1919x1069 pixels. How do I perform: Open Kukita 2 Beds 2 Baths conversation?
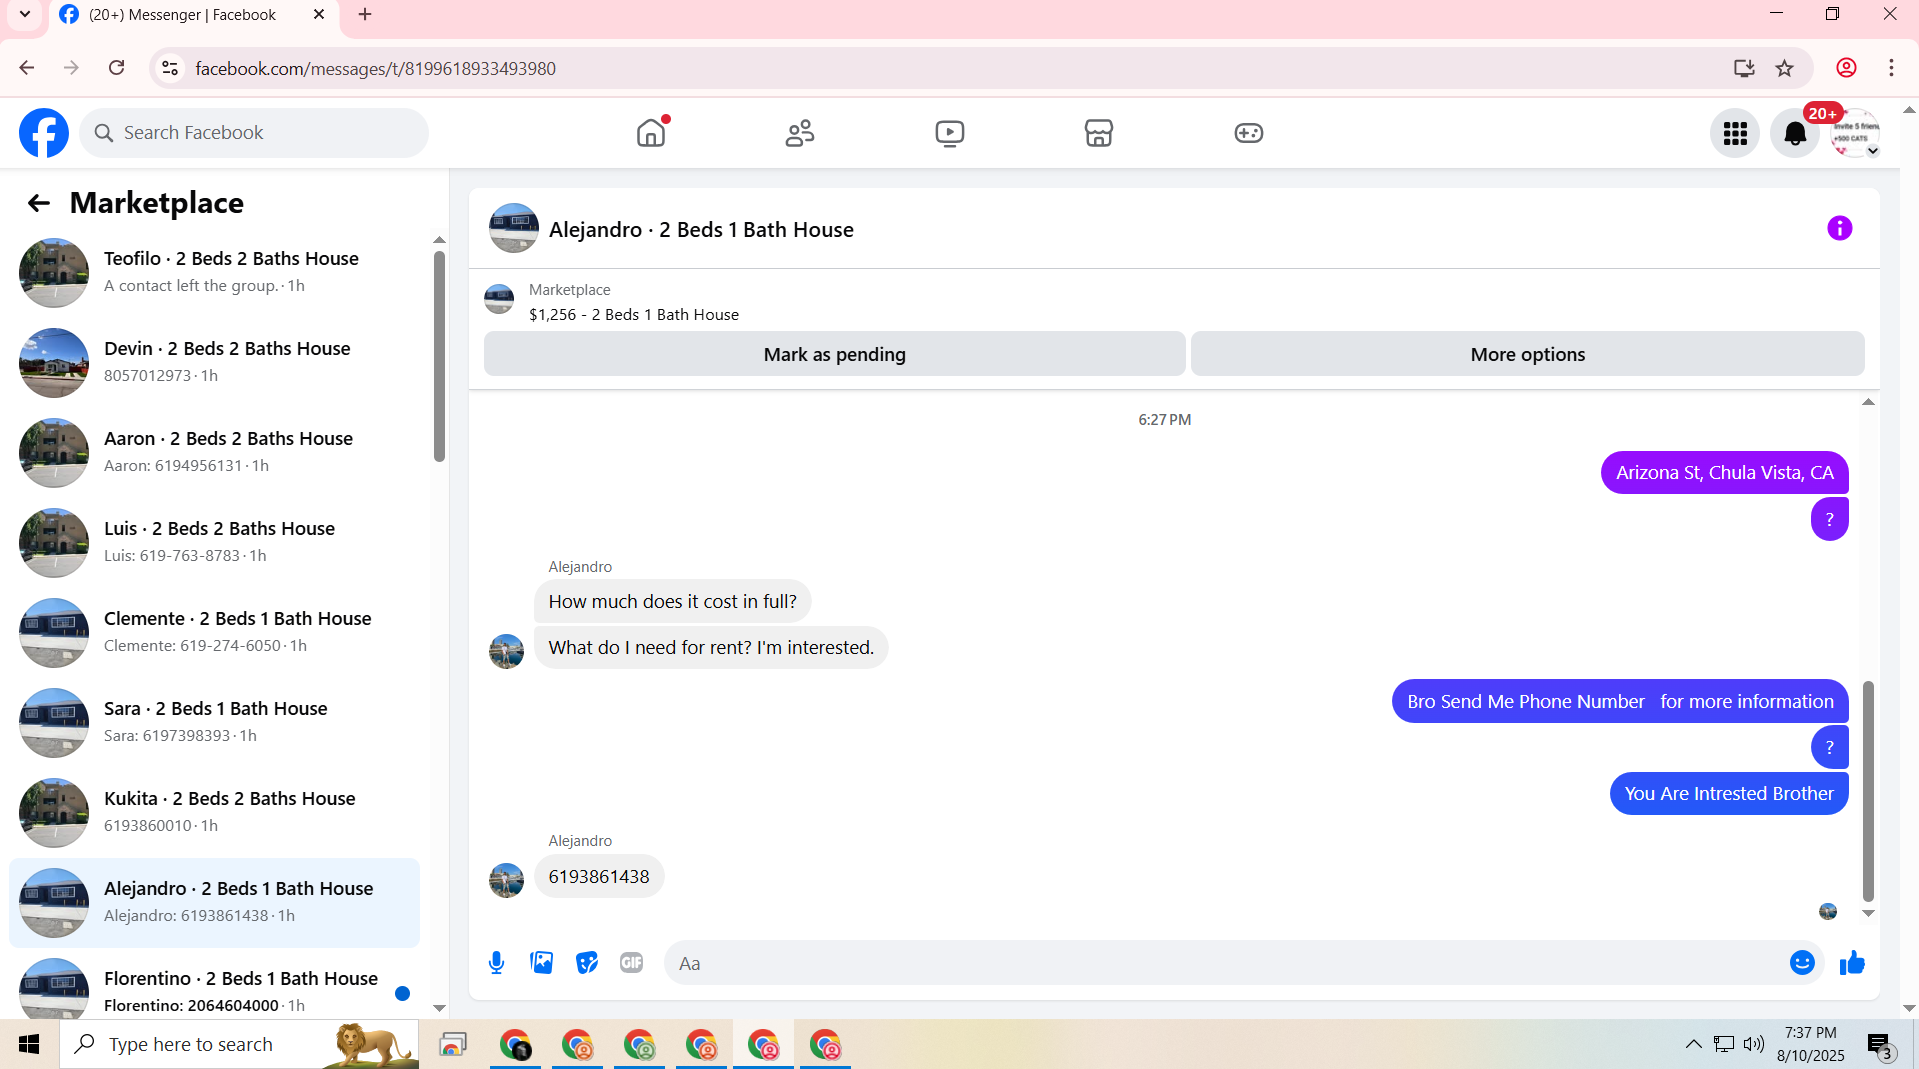214,812
